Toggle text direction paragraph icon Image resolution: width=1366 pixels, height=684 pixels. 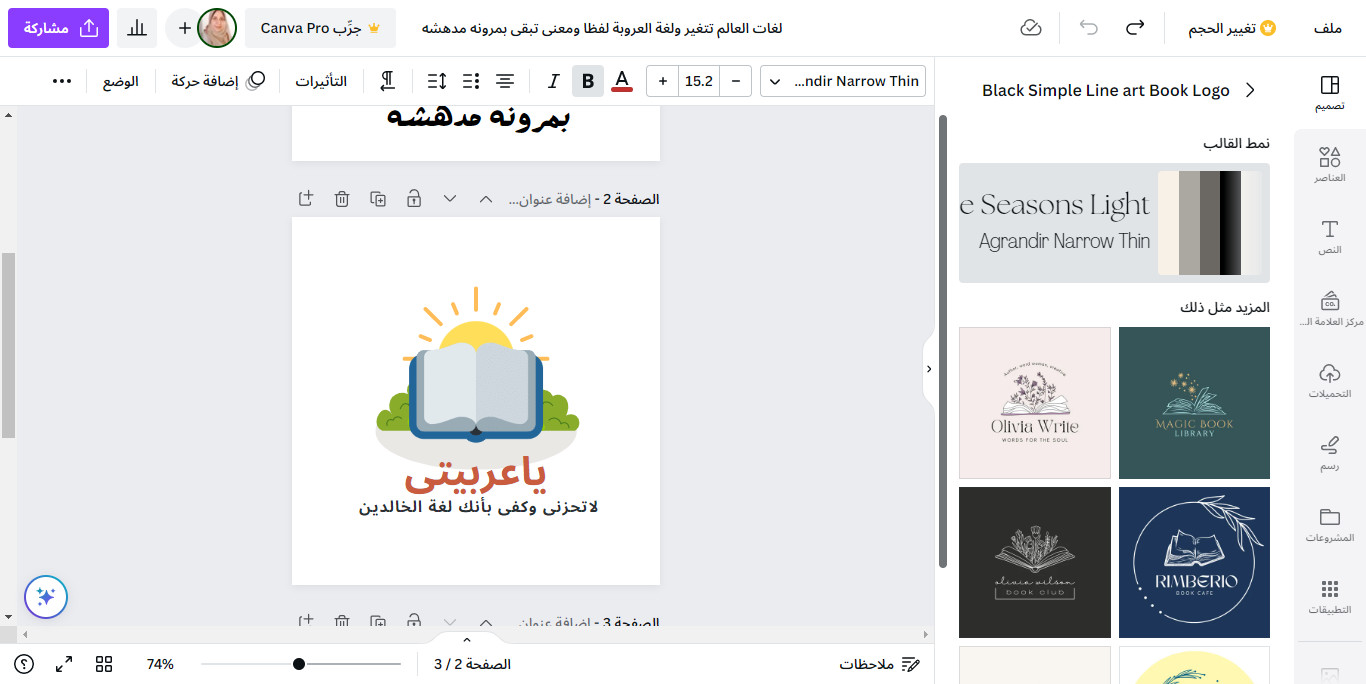click(x=386, y=81)
